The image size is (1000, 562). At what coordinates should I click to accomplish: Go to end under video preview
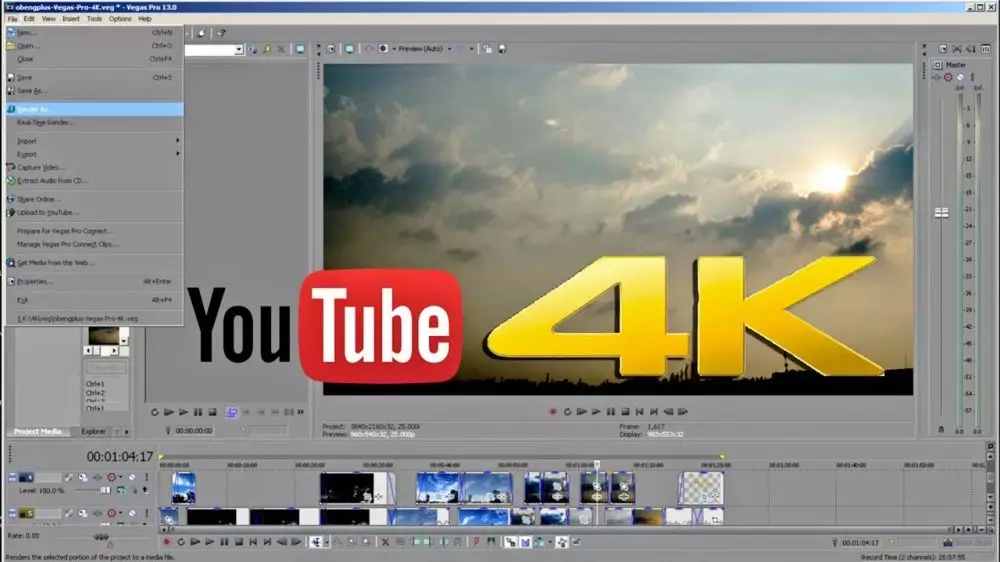pyautogui.click(x=654, y=412)
